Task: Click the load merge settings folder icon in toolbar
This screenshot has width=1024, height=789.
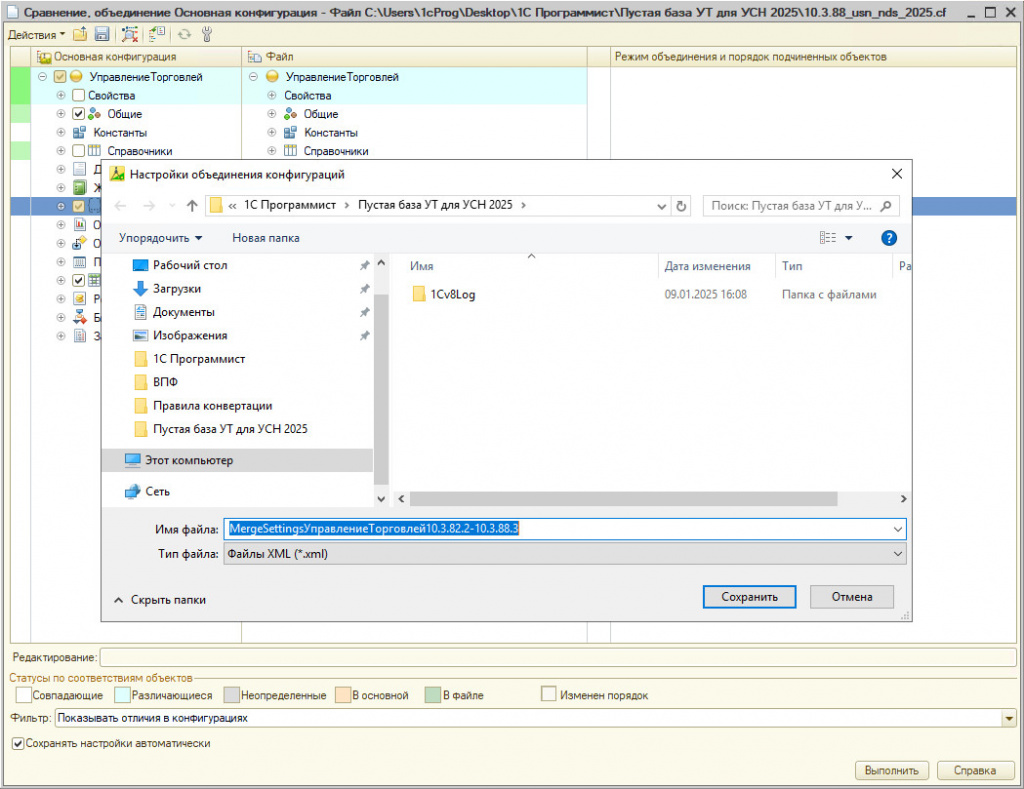Action: (x=80, y=35)
